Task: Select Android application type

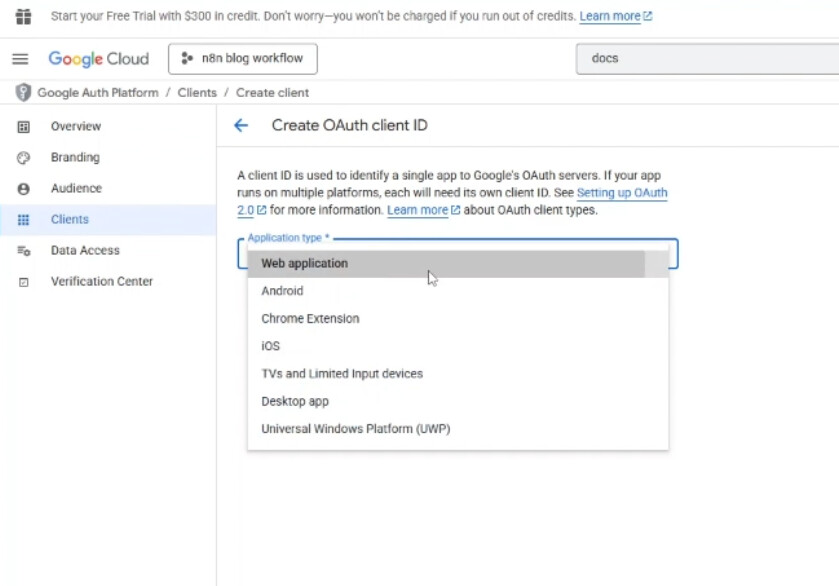Action: pyautogui.click(x=458, y=291)
